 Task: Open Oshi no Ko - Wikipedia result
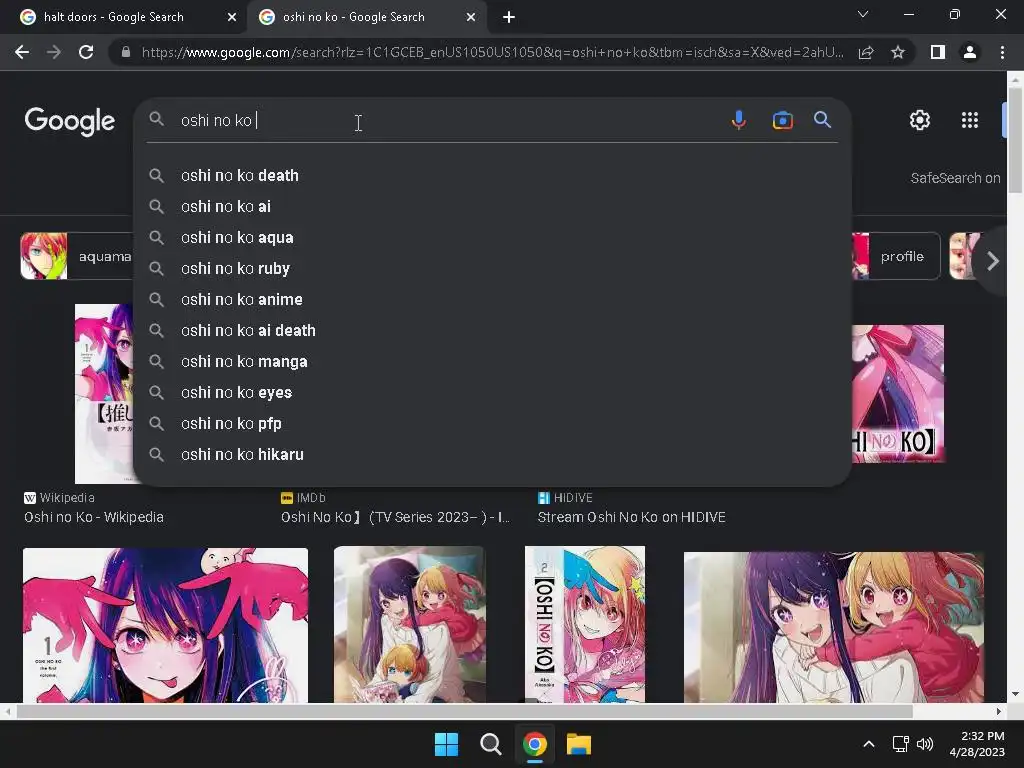click(x=93, y=517)
